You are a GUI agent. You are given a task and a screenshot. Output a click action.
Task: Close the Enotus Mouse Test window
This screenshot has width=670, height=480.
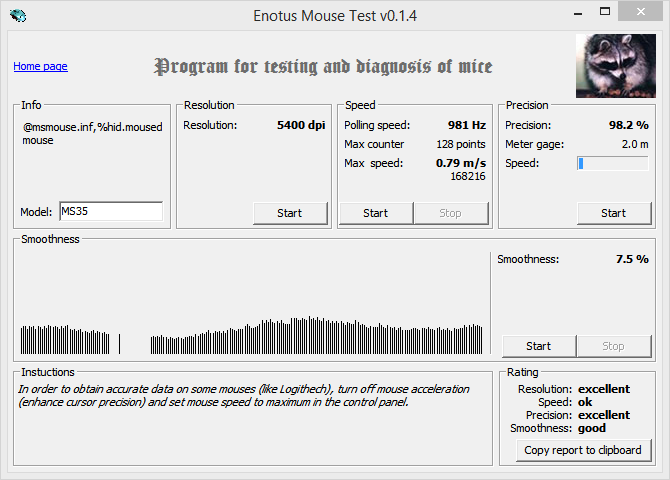click(641, 11)
